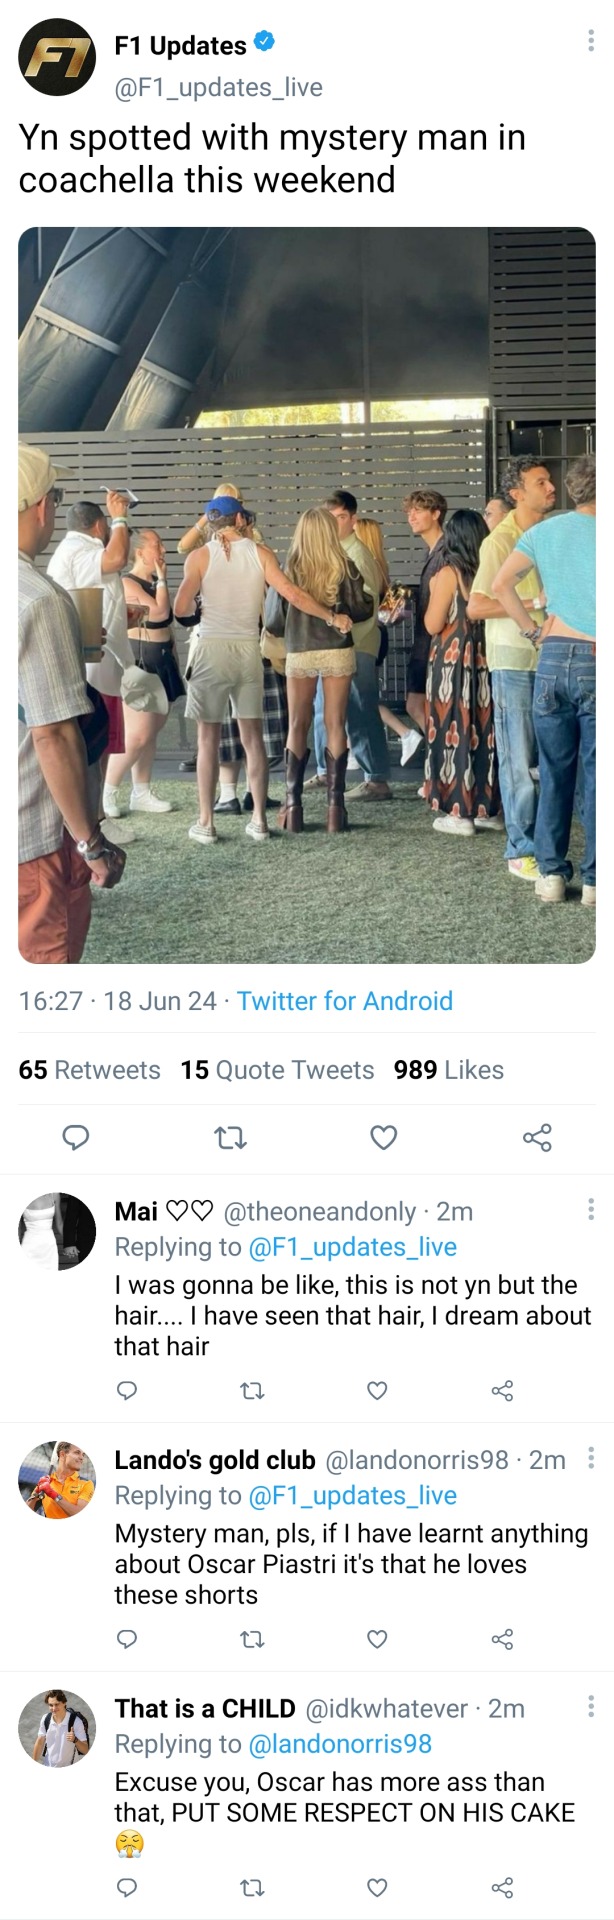Open more options on Mai's reply

[x=591, y=1209]
